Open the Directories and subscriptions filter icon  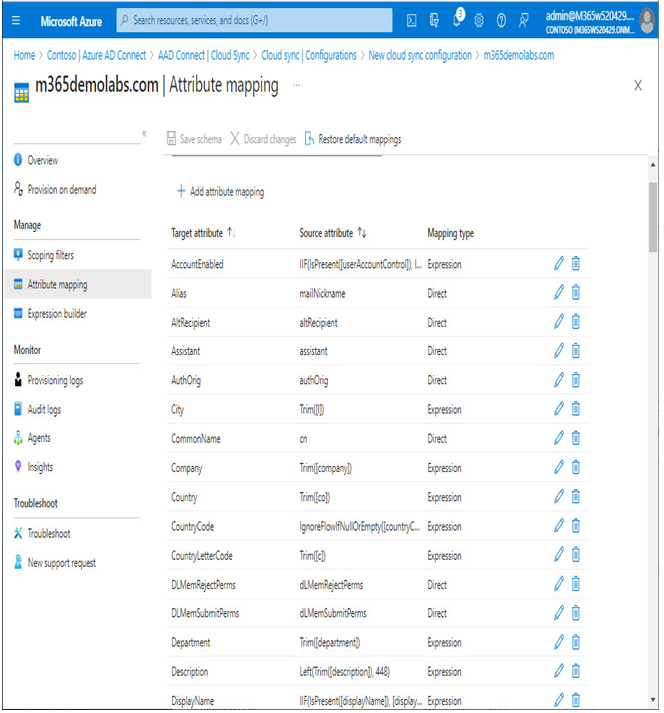tap(434, 20)
